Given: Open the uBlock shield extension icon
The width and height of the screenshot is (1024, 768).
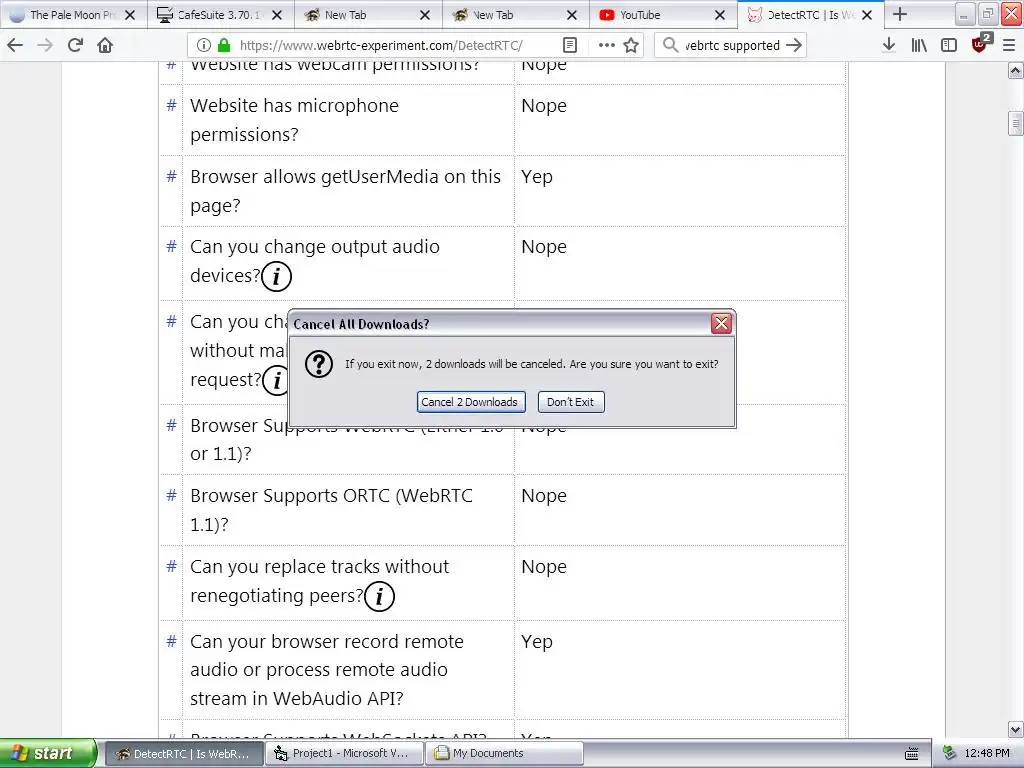Looking at the screenshot, I should (981, 43).
